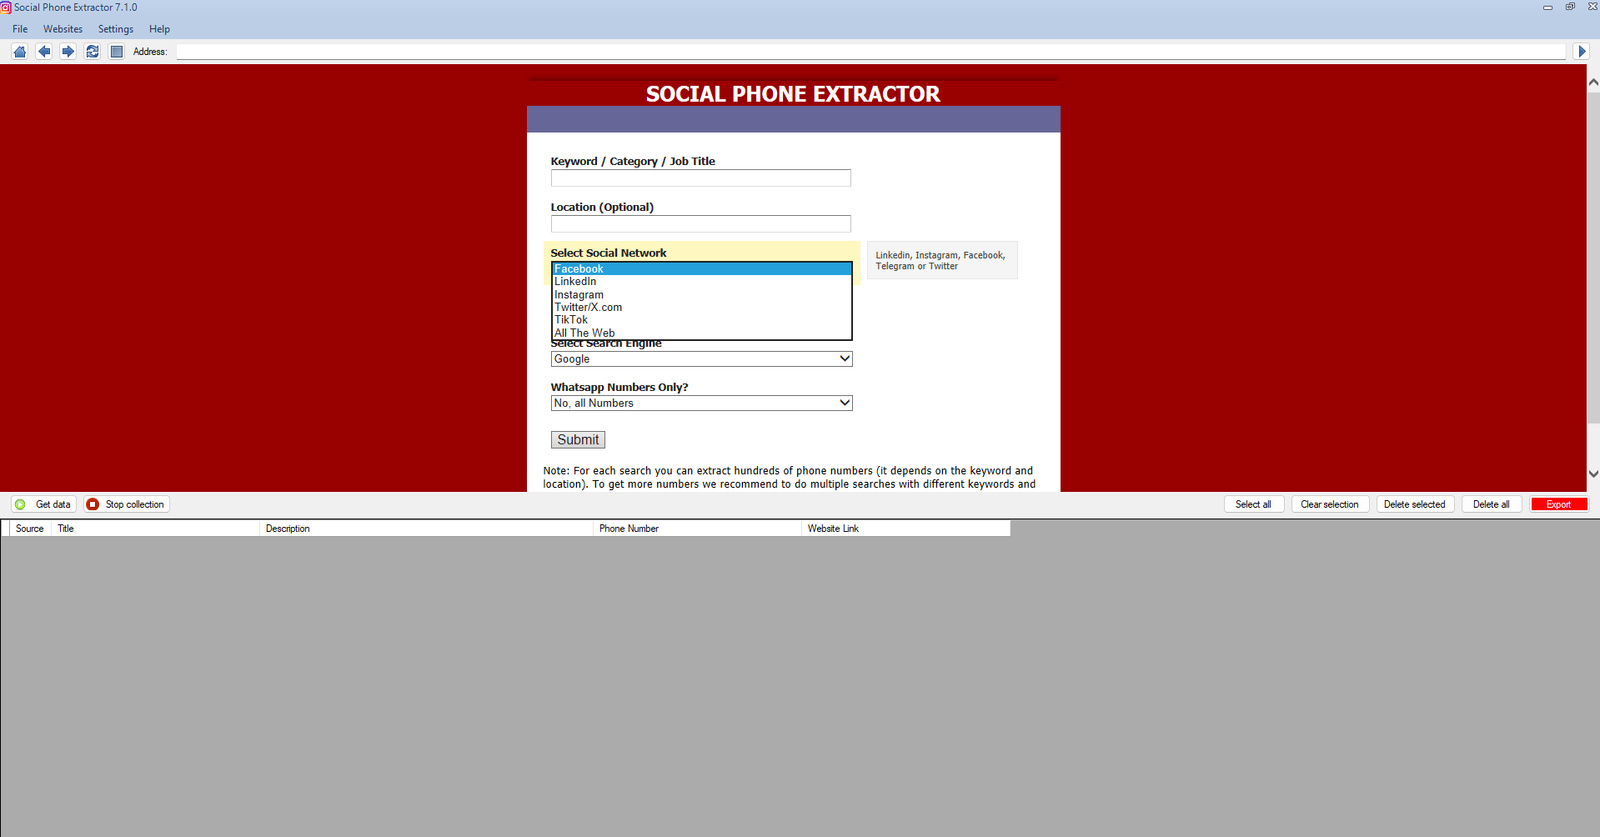
Task: Go forward with the right arrow icon
Action: (x=68, y=51)
